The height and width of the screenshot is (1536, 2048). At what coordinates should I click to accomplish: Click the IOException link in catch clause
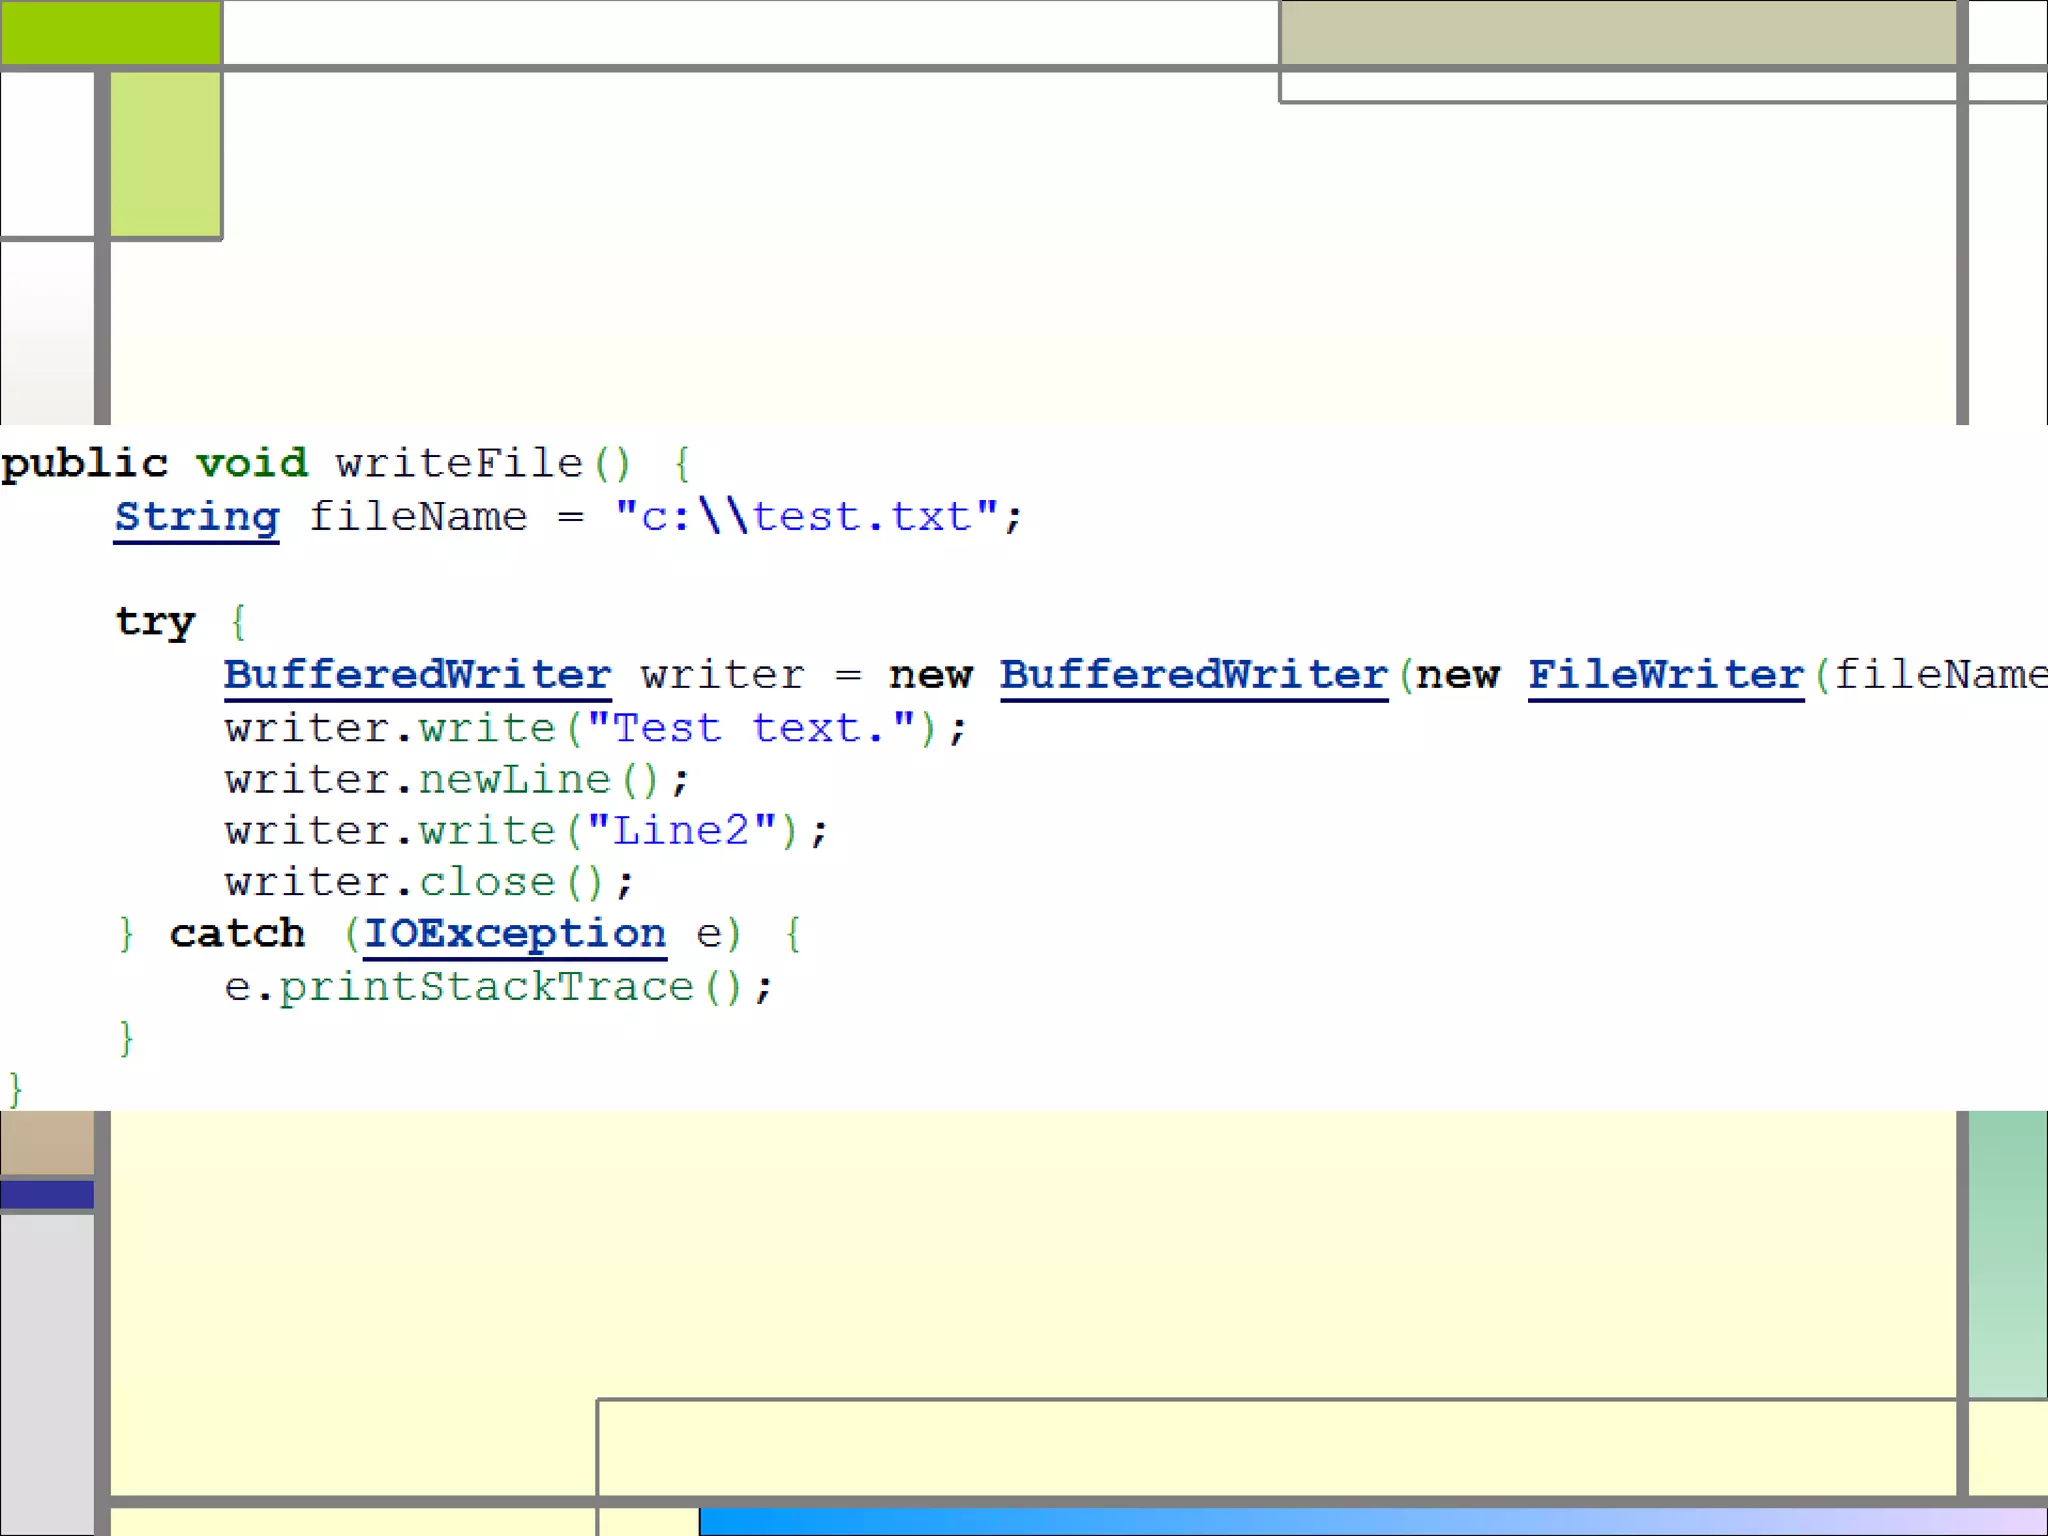click(514, 934)
